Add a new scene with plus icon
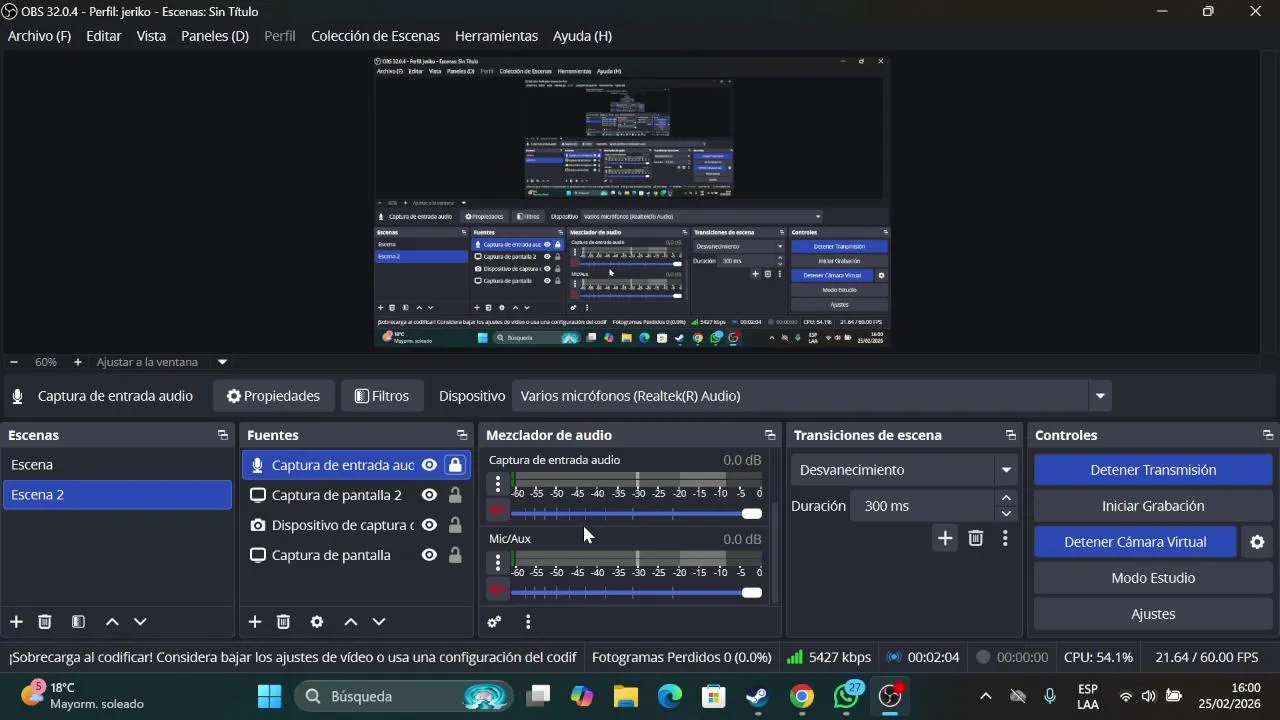Viewport: 1280px width, 720px height. point(16,622)
